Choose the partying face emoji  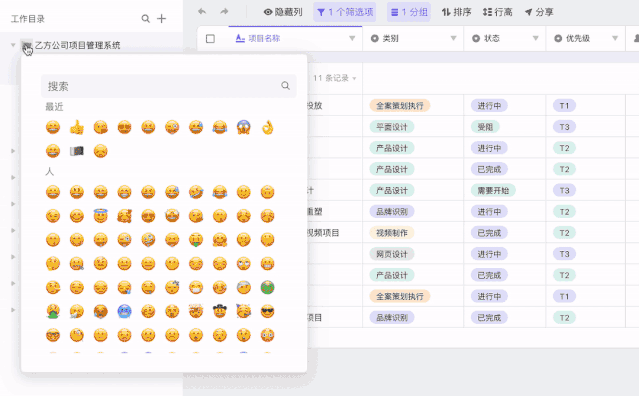pyautogui.click(x=244, y=311)
